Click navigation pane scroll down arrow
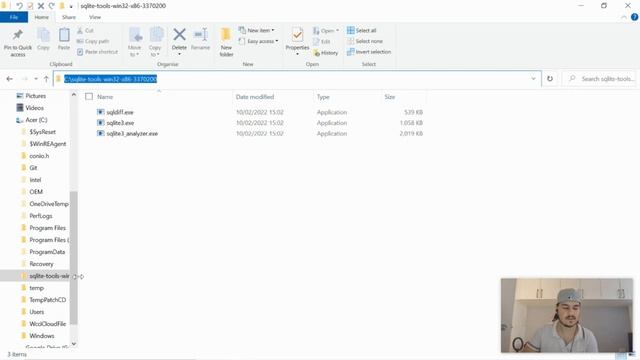This screenshot has width=640, height=360. point(73,344)
